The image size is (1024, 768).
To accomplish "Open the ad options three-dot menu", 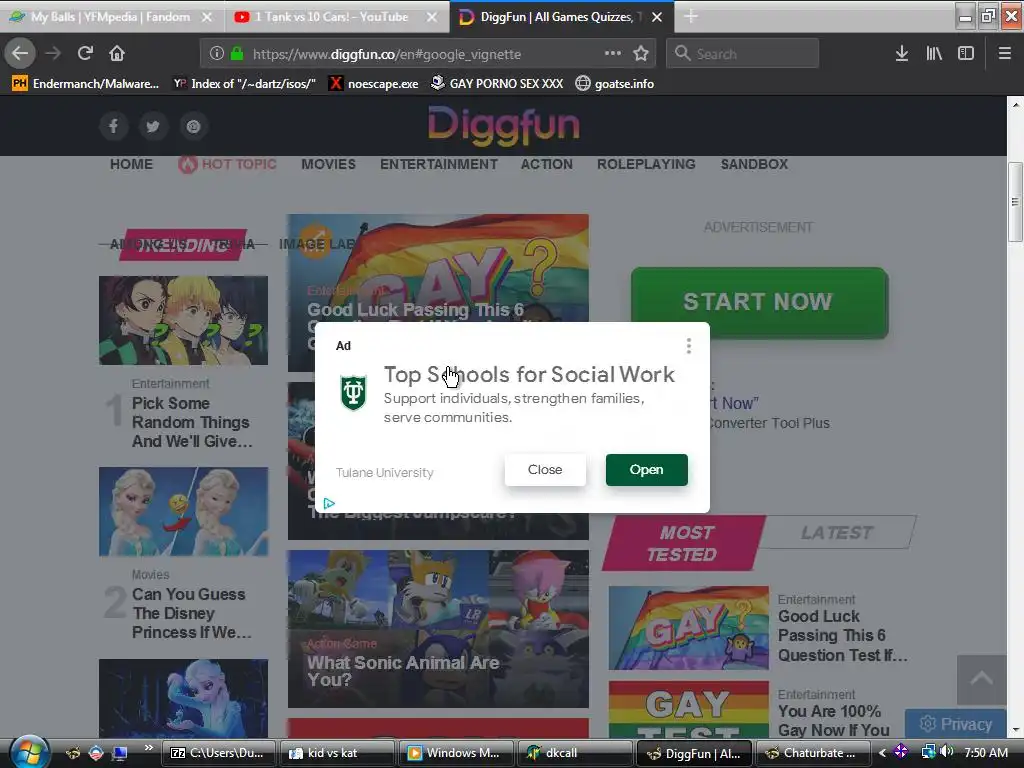I will (688, 346).
